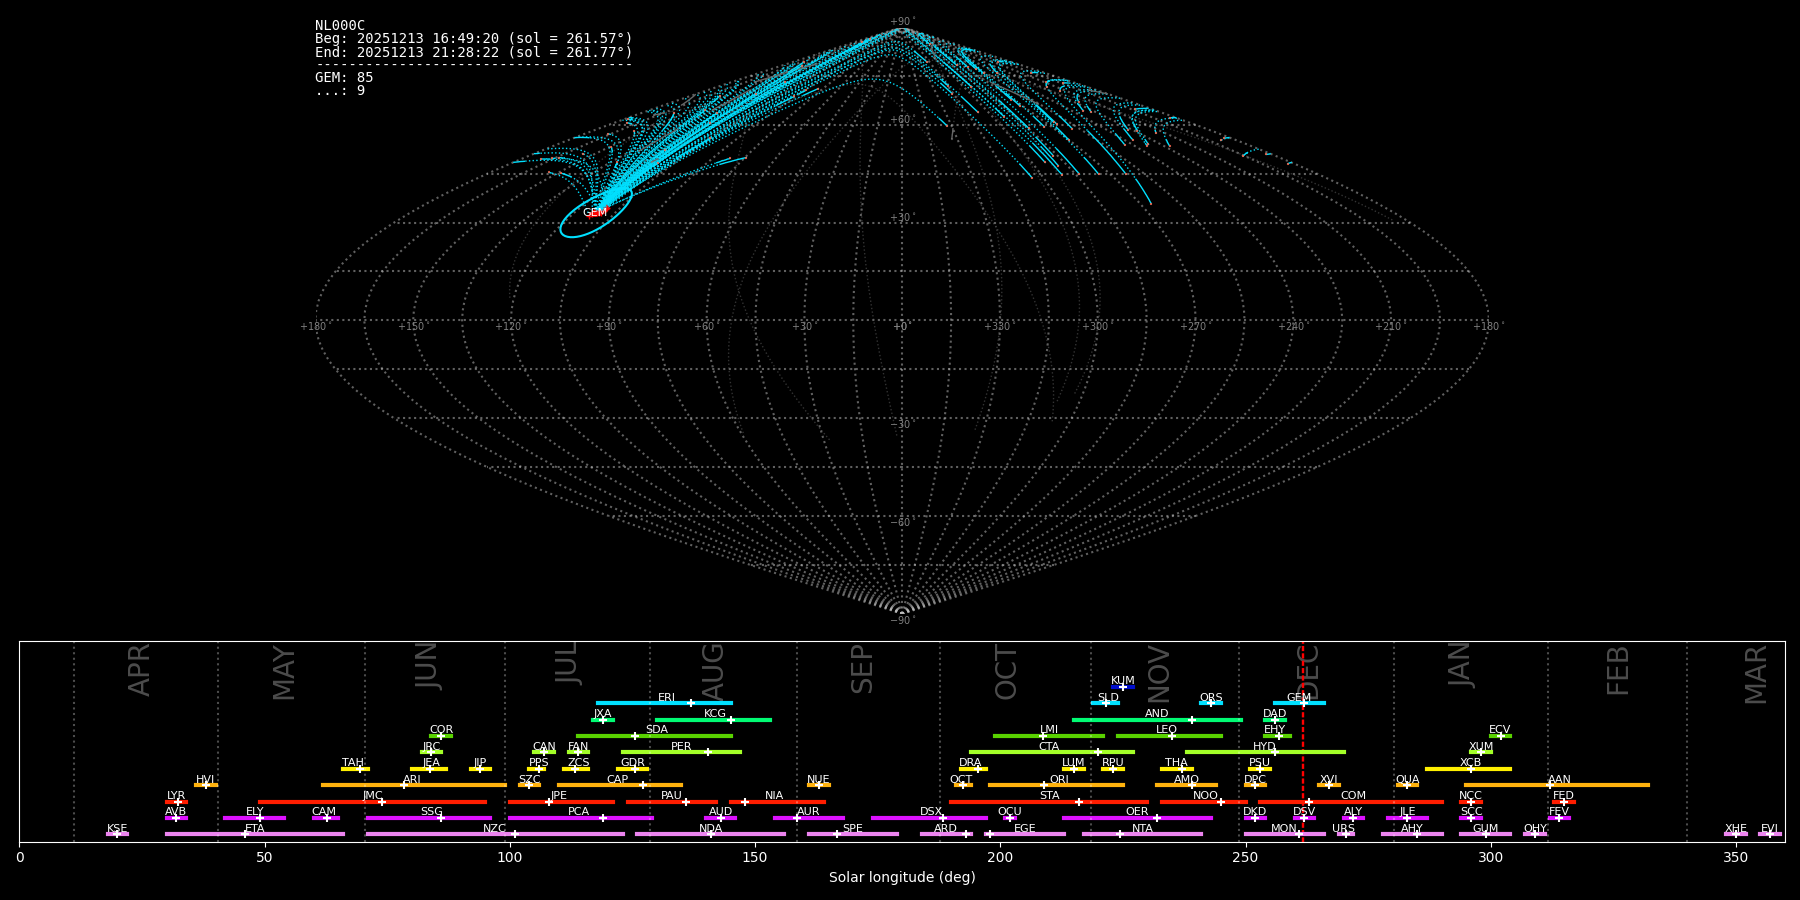Click the LYR shower label
The height and width of the screenshot is (900, 1800).
[176, 796]
